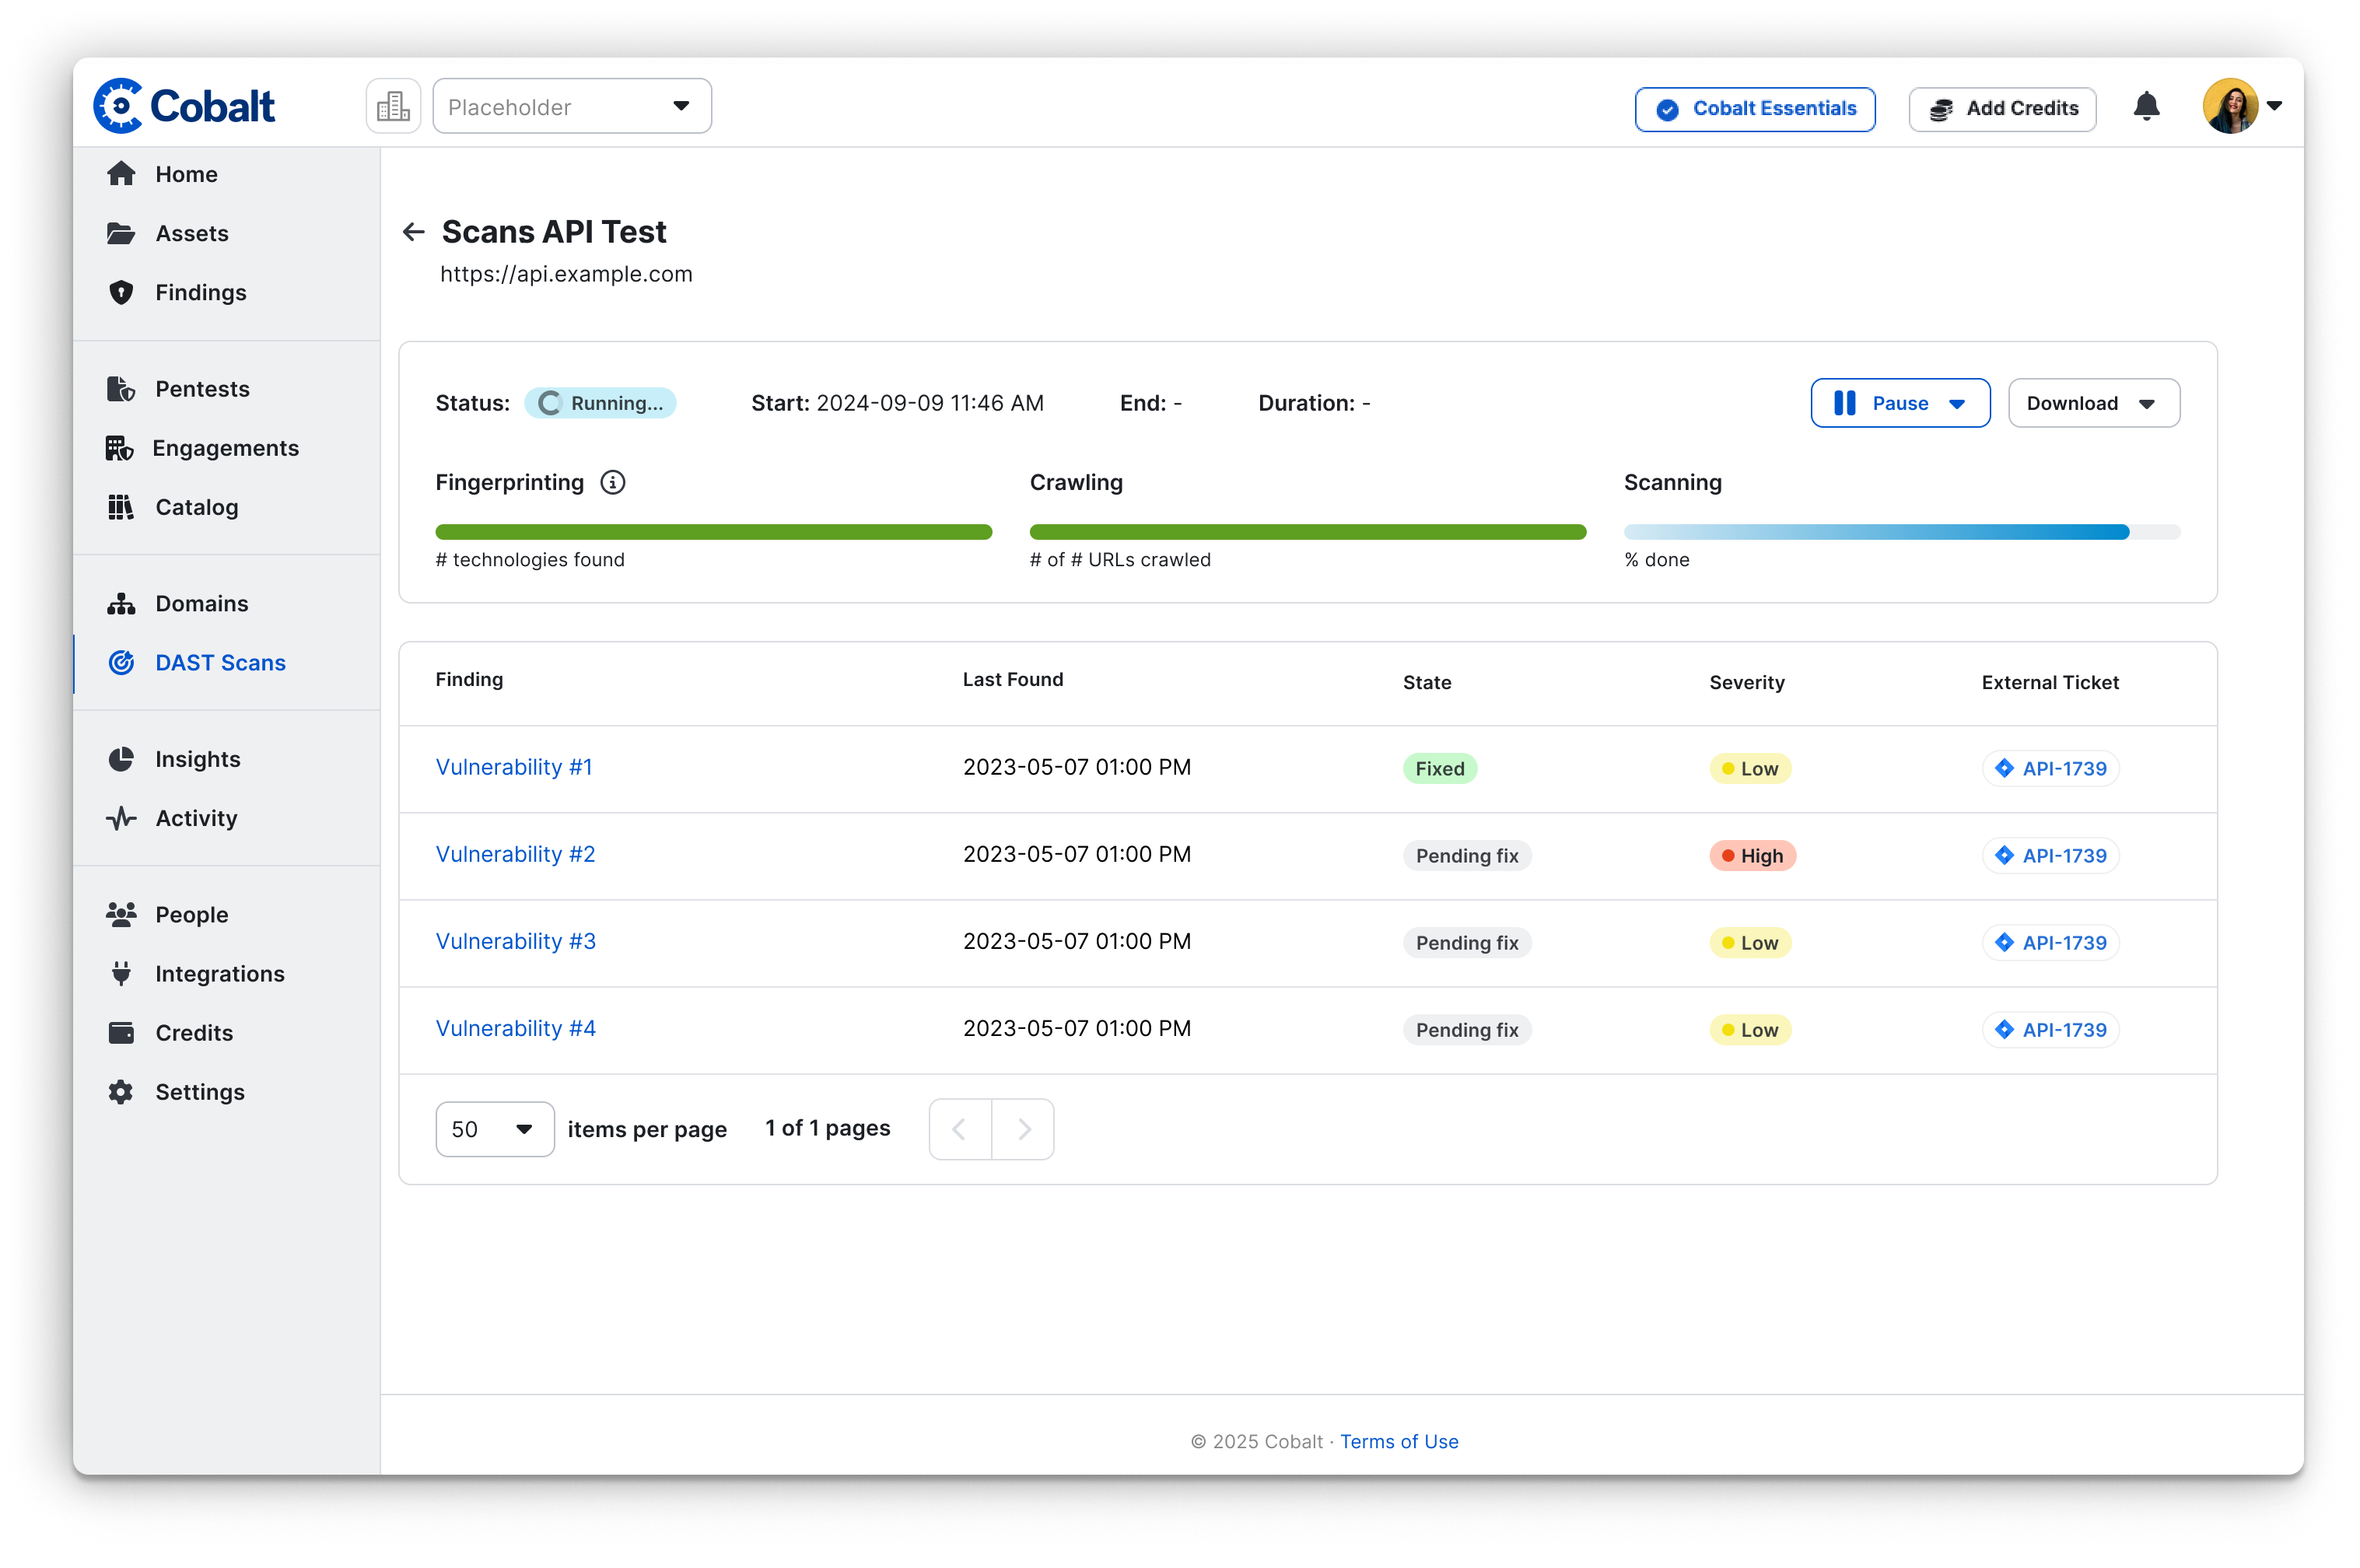Viewport: 2360px width, 1568px height.
Task: Click the Finding column header
Action: pyautogui.click(x=469, y=679)
